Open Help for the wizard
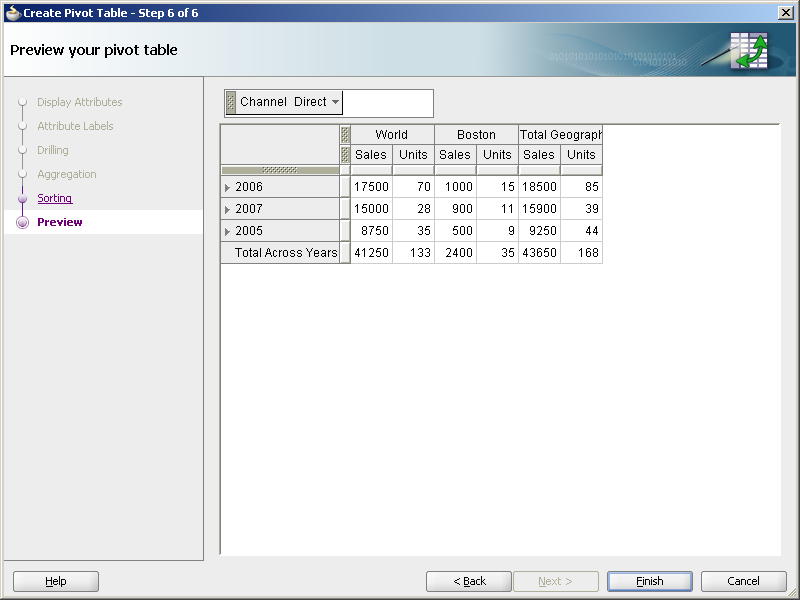800x600 pixels. pos(55,581)
